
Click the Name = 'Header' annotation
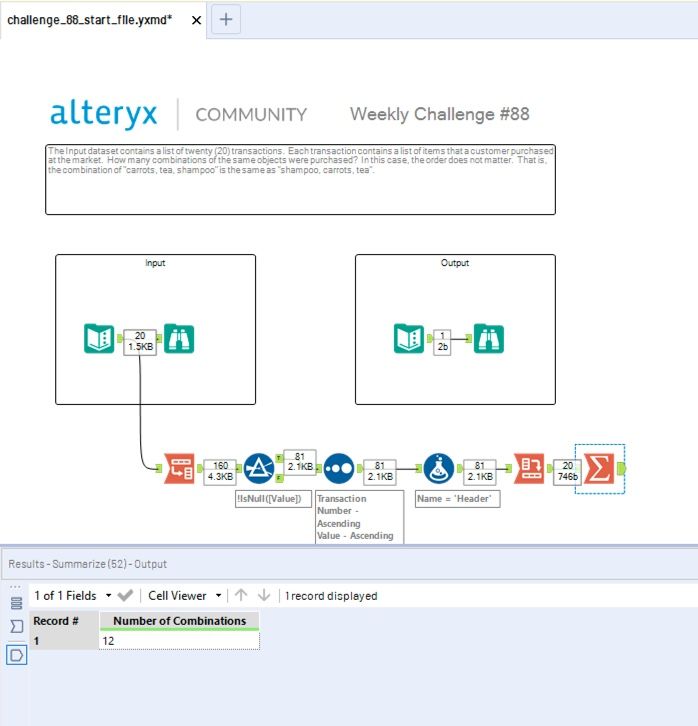457,499
